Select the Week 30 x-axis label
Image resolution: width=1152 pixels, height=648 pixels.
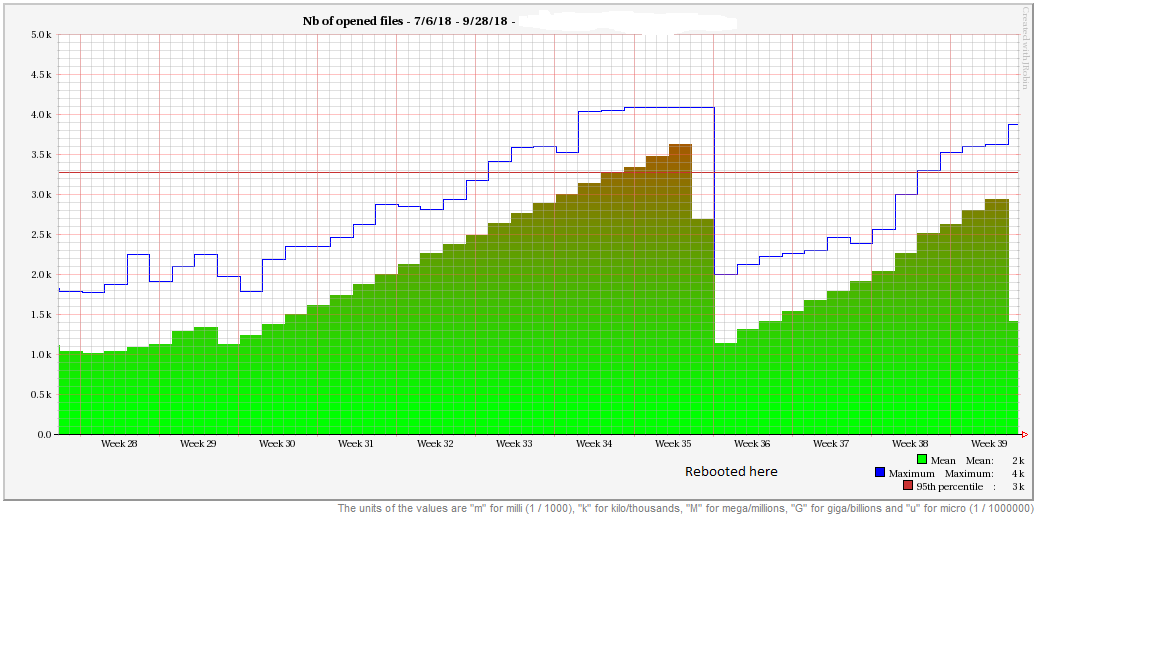coord(277,443)
